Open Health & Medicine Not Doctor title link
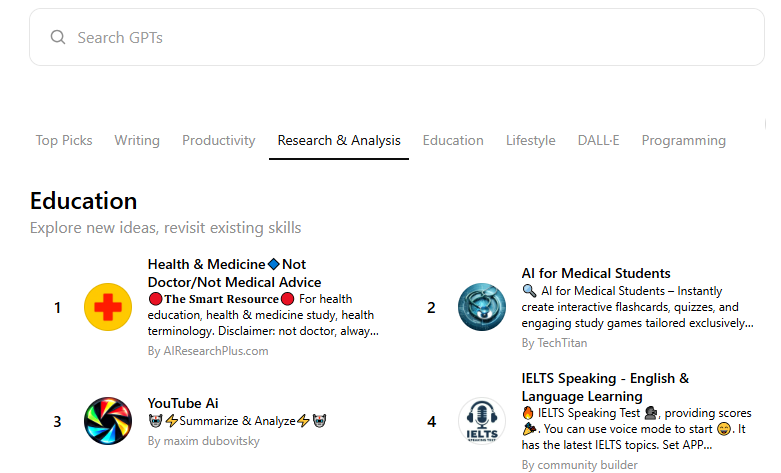The height and width of the screenshot is (473, 781). point(234,273)
